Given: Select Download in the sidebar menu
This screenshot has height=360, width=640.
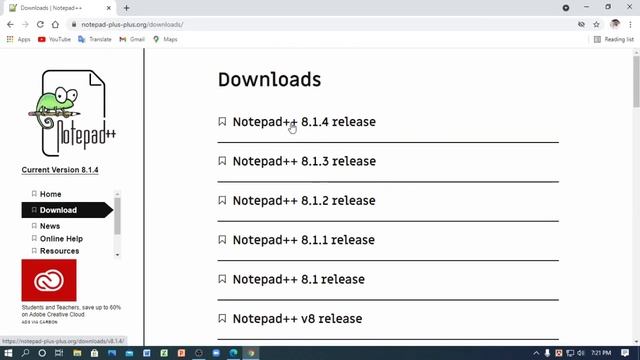Looking at the screenshot, I should pos(67,210).
